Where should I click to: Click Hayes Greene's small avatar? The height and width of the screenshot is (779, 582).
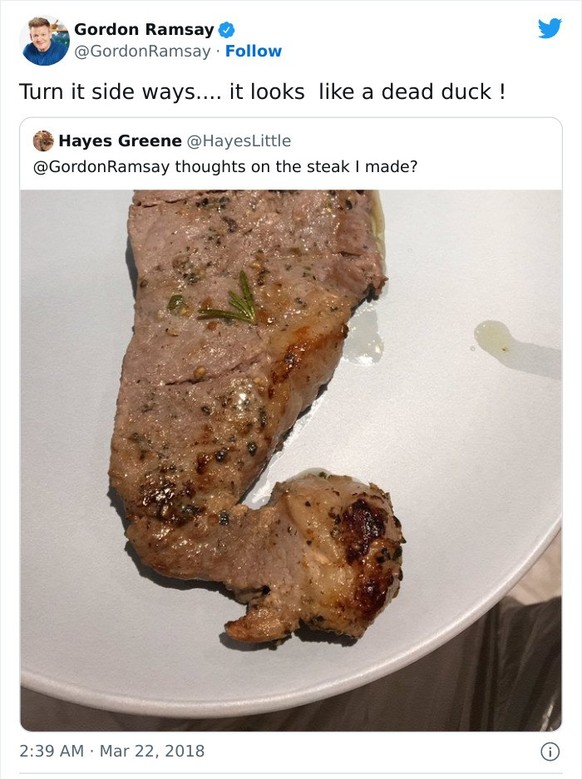43,141
